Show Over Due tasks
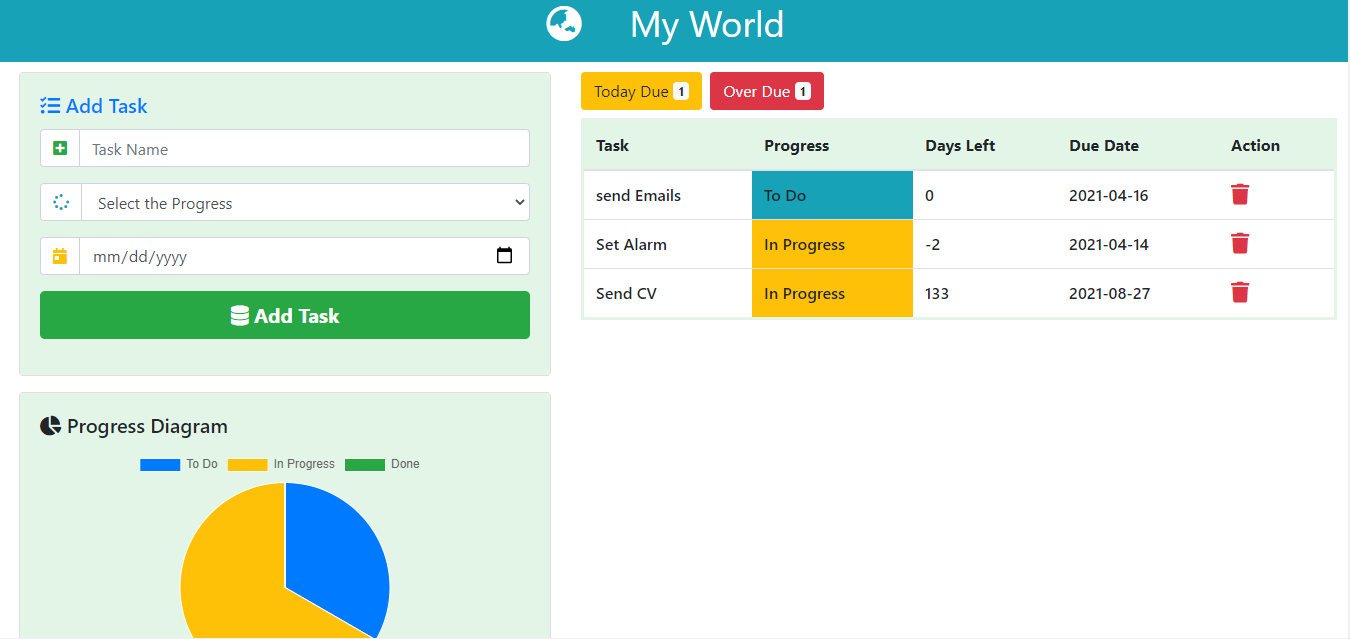 pyautogui.click(x=767, y=91)
